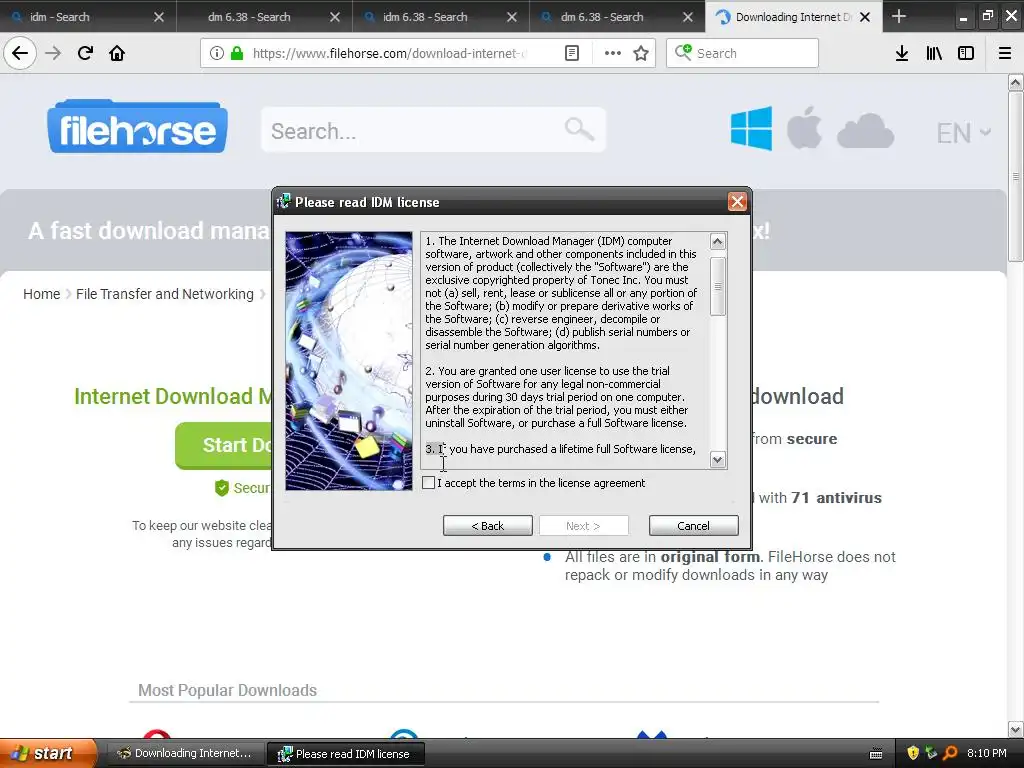1024x768 pixels.
Task: Click the 'Most Popular Downloads' heading
Action: click(227, 690)
